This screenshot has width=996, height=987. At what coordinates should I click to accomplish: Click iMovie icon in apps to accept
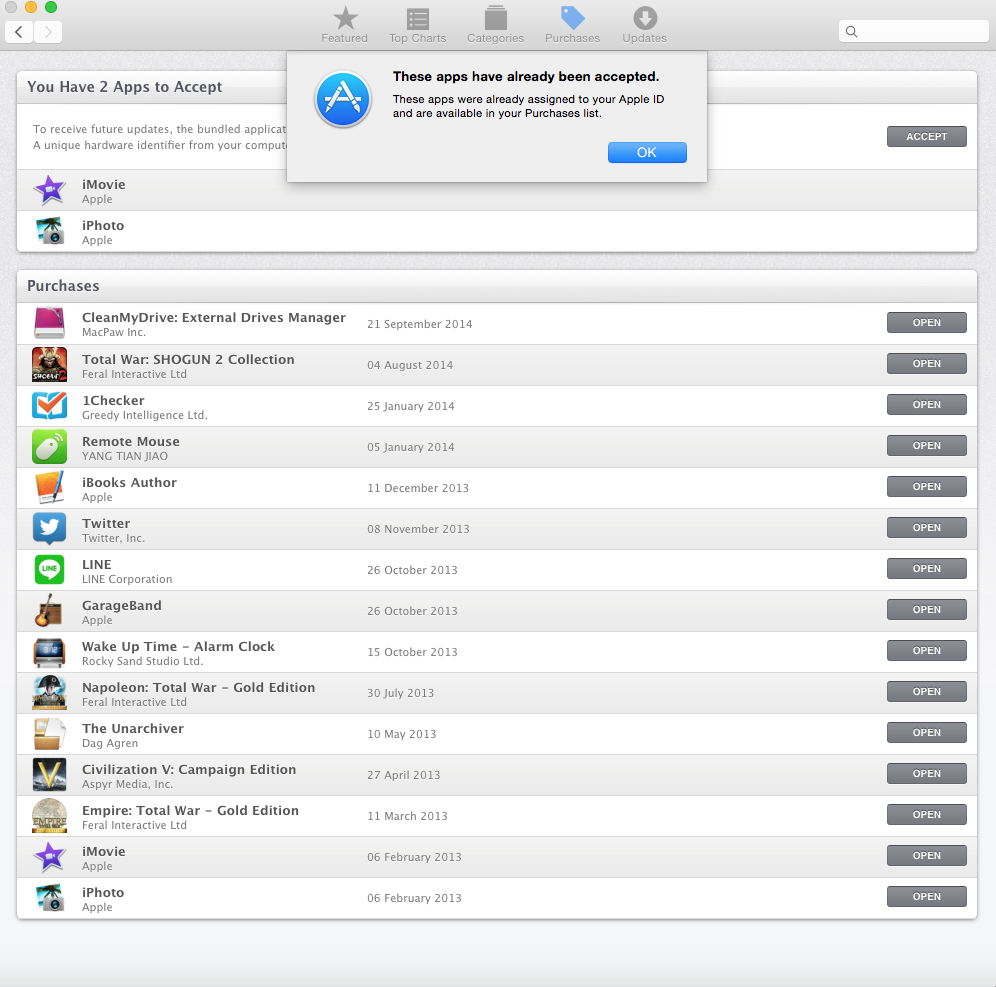click(50, 190)
